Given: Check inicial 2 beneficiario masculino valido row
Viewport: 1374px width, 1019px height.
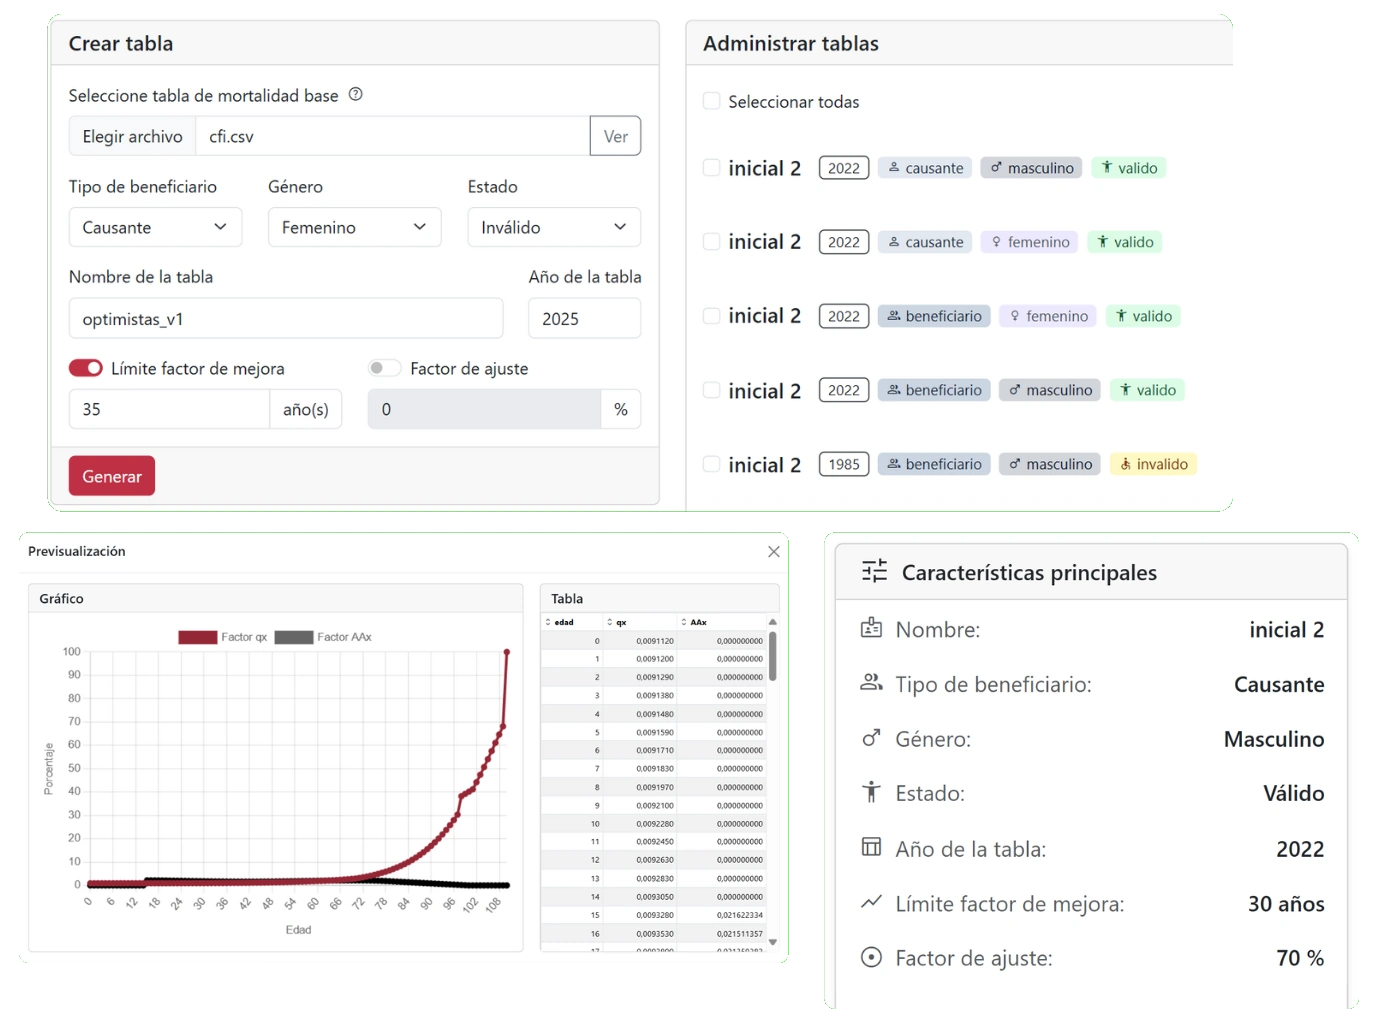Looking at the screenshot, I should tap(711, 390).
